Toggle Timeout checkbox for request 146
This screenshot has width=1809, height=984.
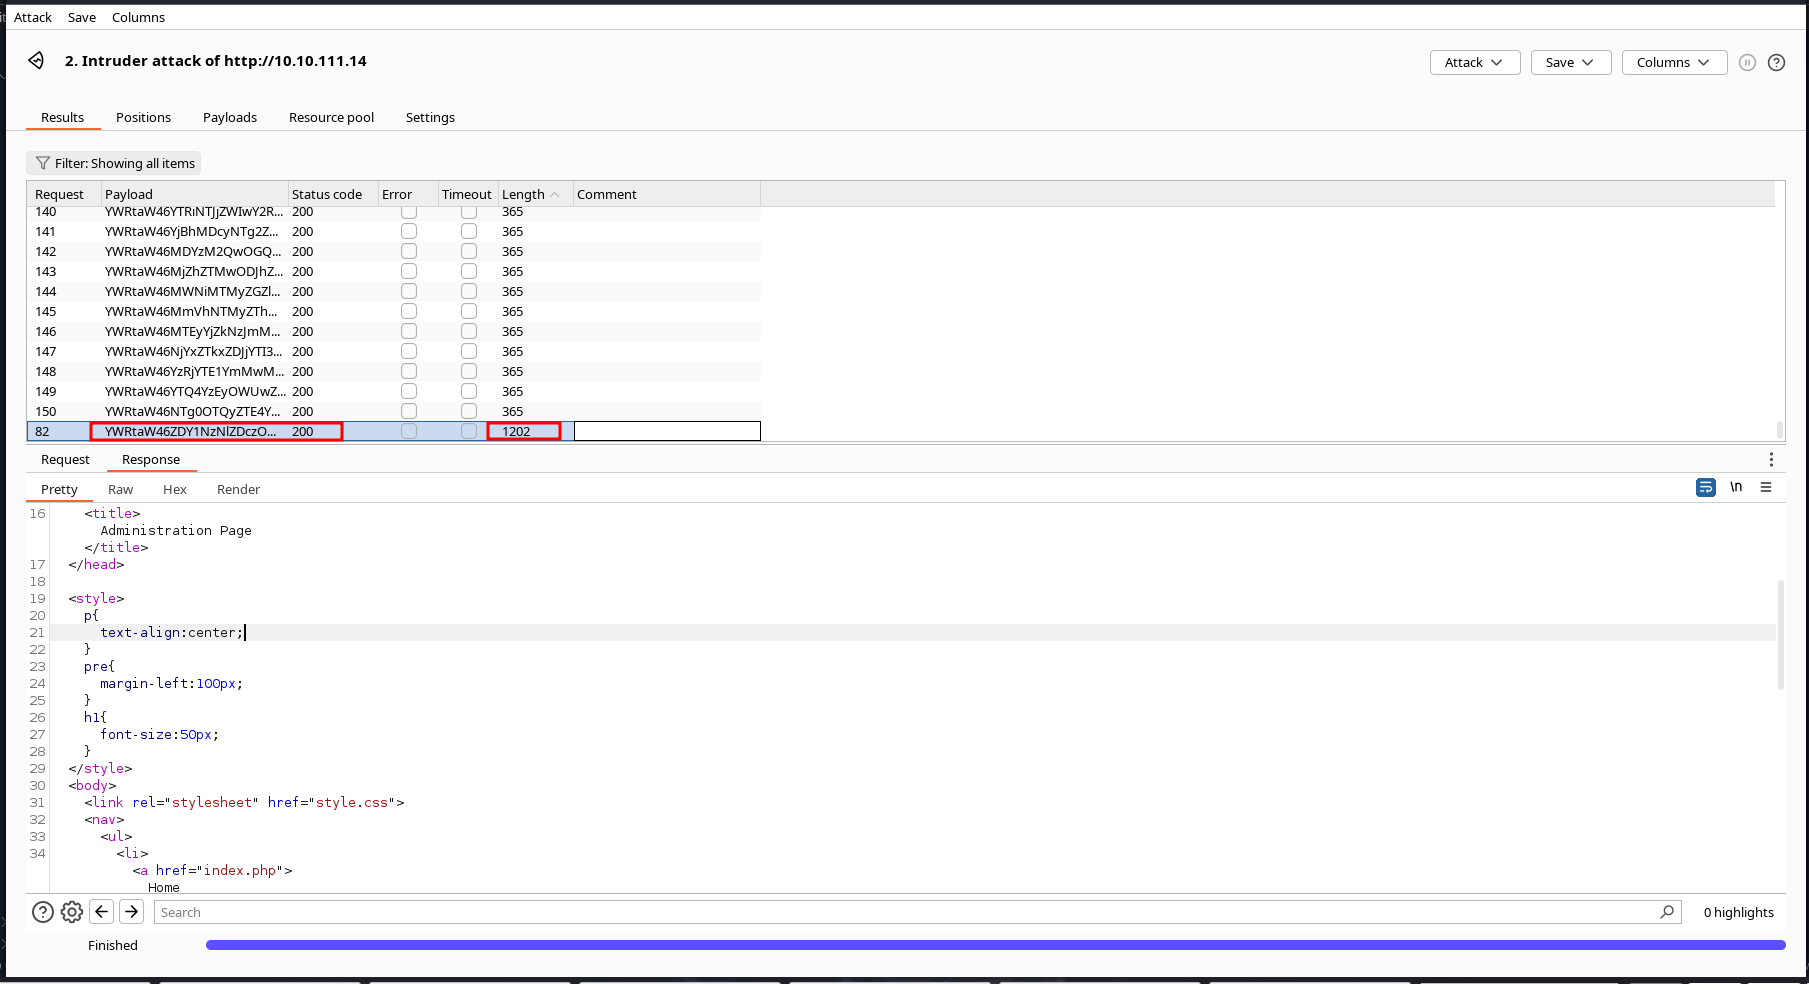pos(469,331)
